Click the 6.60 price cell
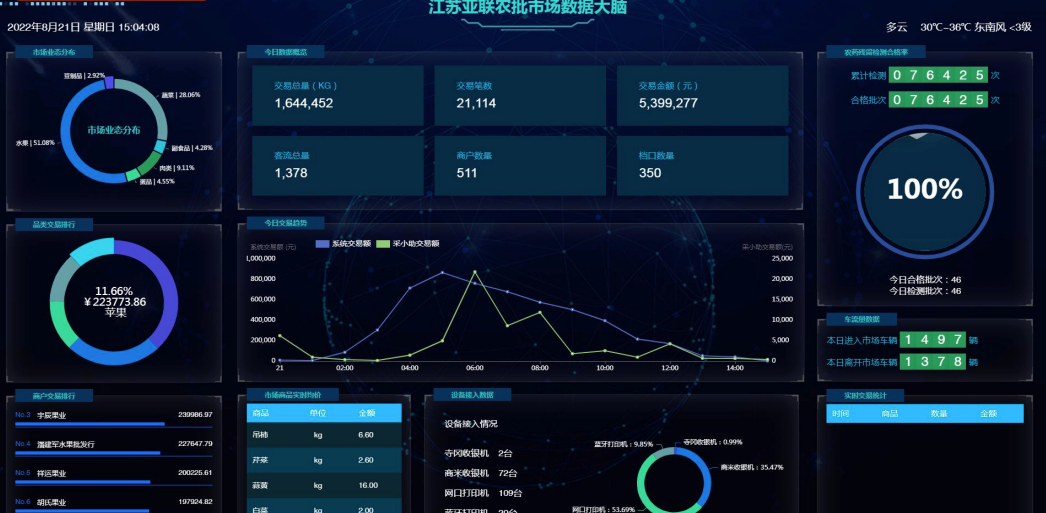The height and width of the screenshot is (513, 1046). [366, 435]
